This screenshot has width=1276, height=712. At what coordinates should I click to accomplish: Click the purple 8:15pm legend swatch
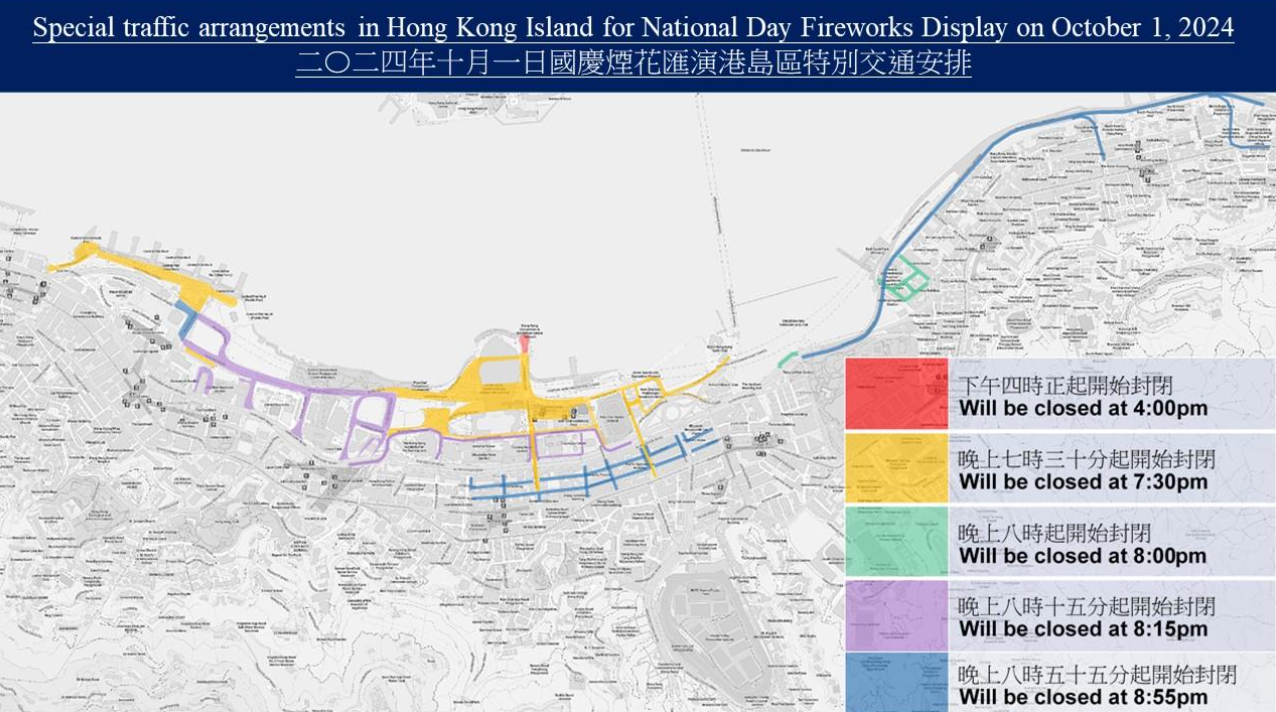coord(896,616)
